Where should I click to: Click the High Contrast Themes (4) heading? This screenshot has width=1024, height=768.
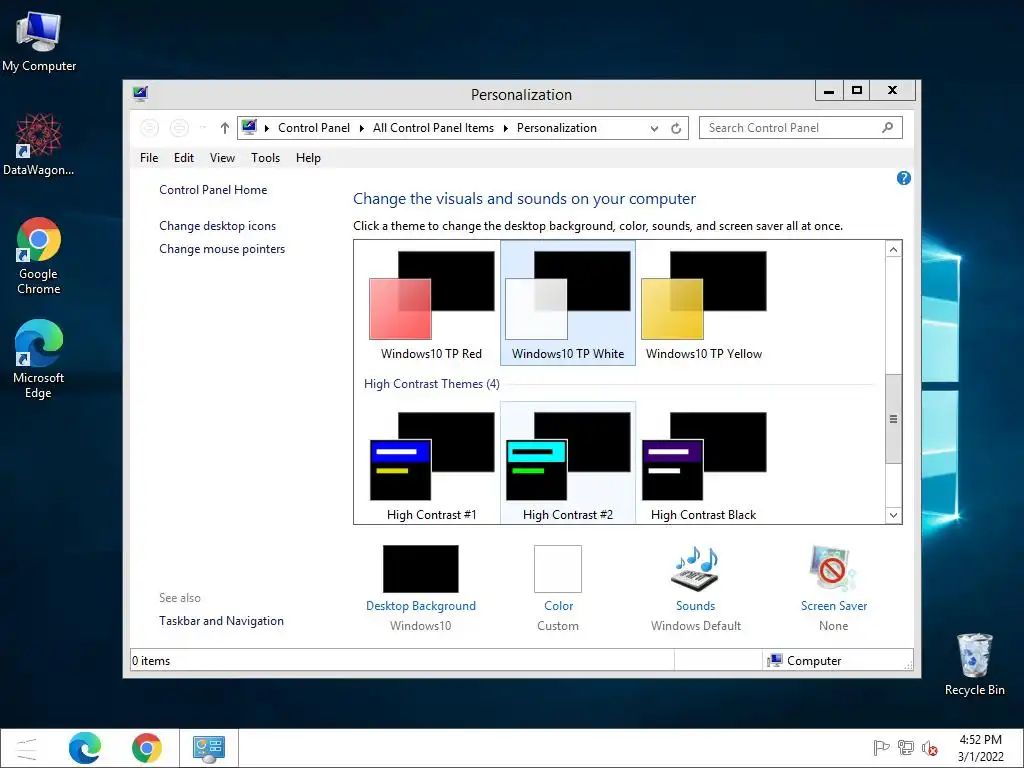tap(432, 384)
